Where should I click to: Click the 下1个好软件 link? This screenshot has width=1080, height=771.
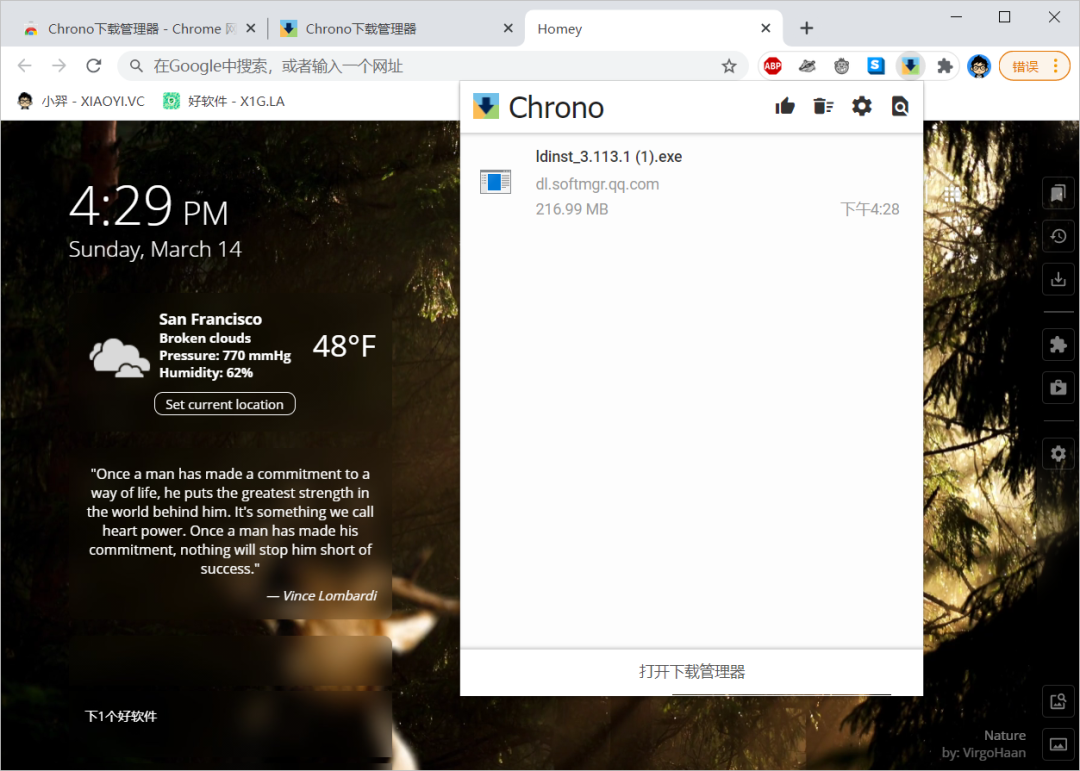(x=121, y=717)
